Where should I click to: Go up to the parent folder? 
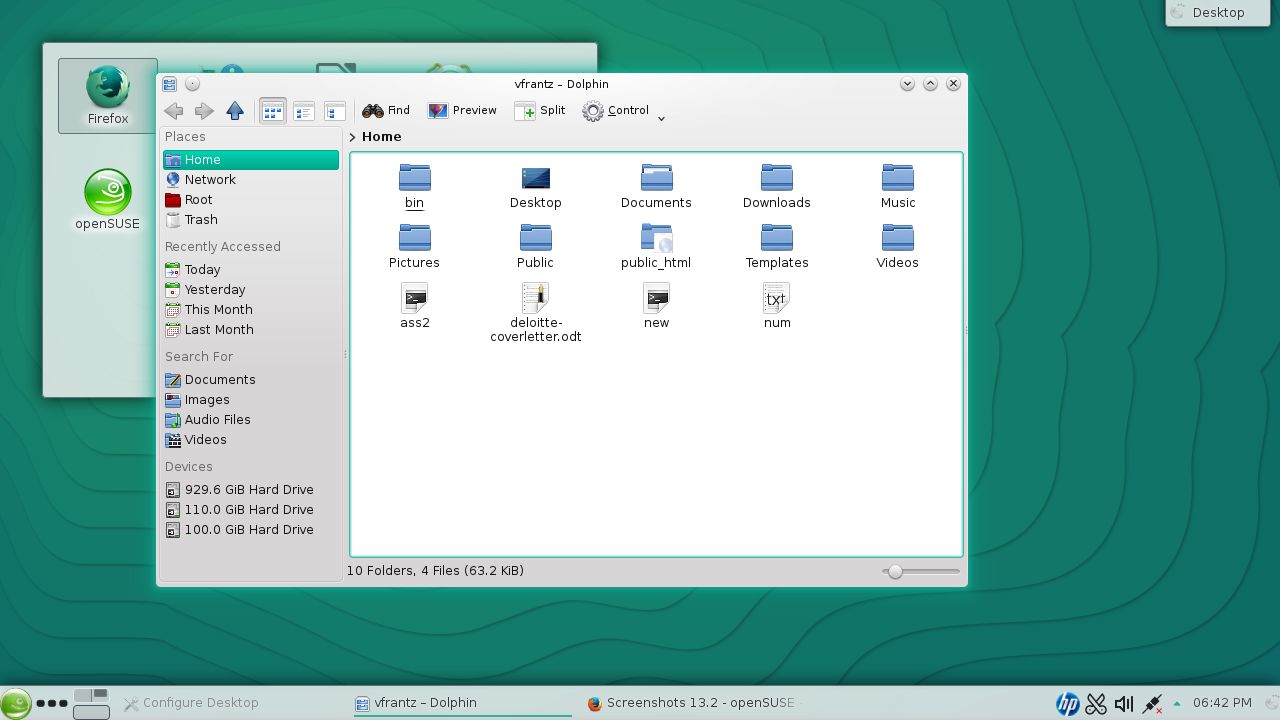(235, 111)
